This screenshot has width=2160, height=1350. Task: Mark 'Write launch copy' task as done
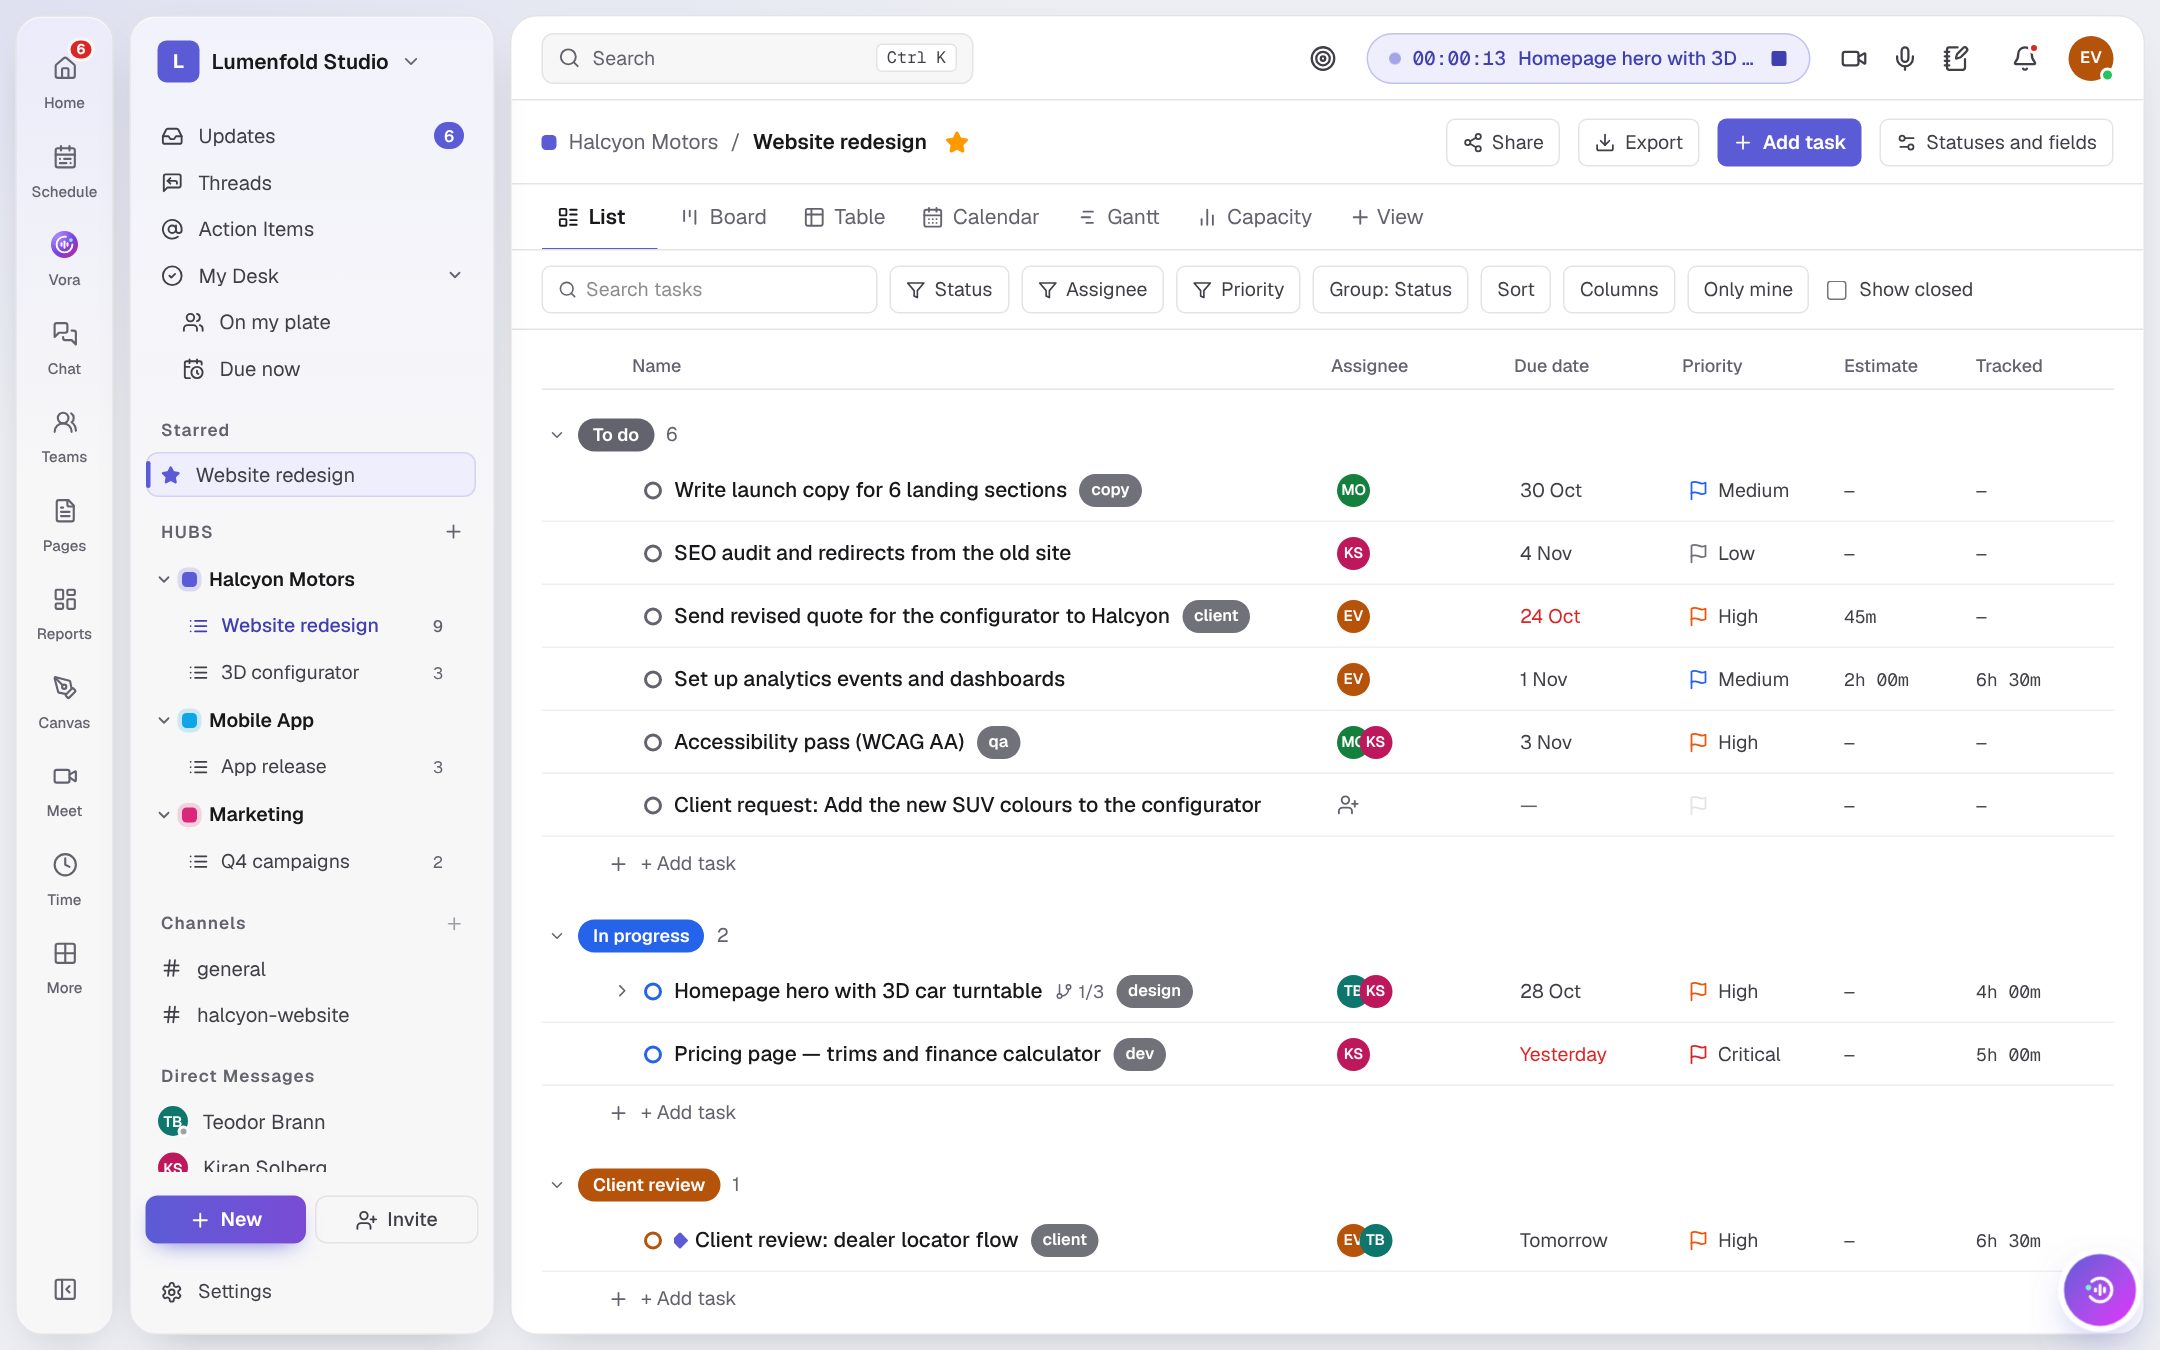[x=653, y=490]
